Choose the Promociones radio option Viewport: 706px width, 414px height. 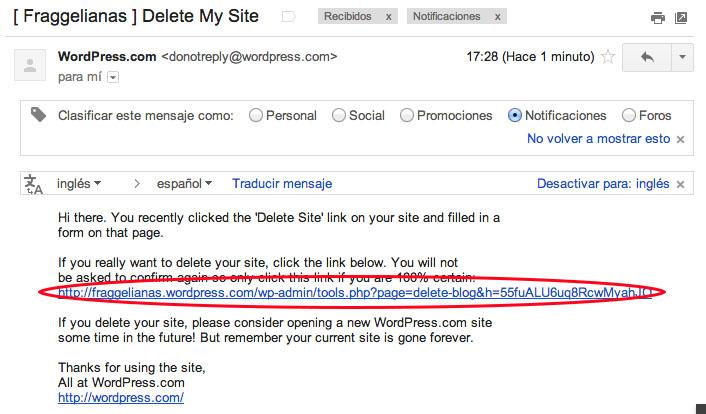407,115
